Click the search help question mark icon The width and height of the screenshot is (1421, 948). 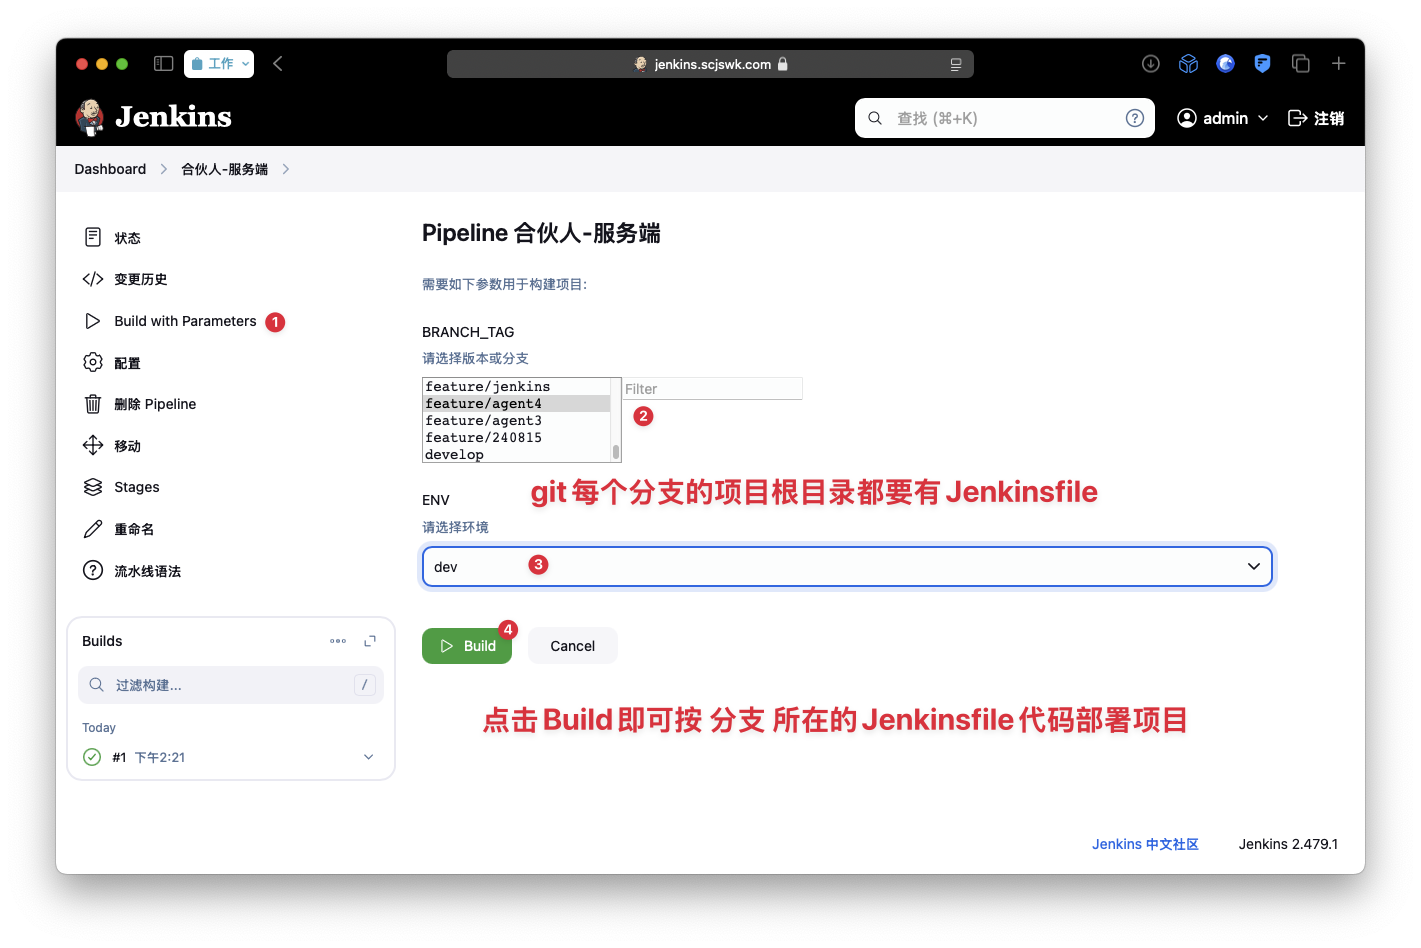pyautogui.click(x=1135, y=118)
